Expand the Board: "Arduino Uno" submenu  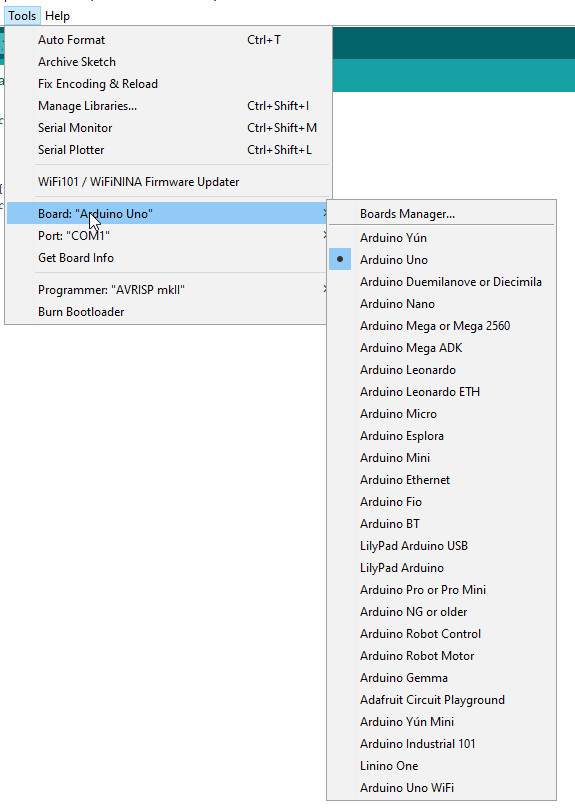pos(167,214)
